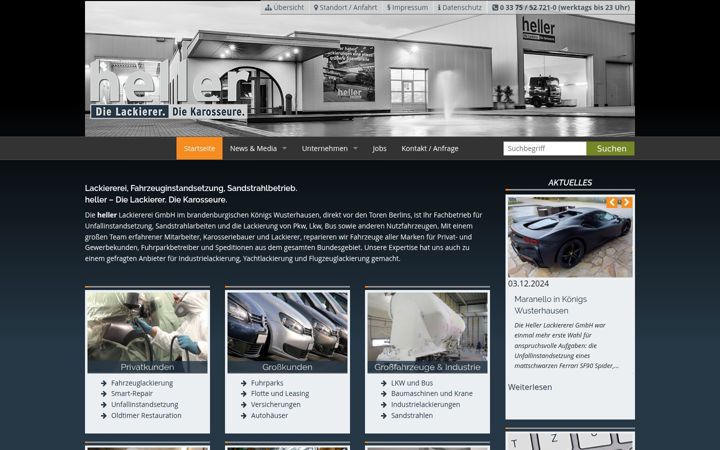This screenshot has height=450, width=720.
Task: Click the arrow icon before Oldtimer Restauration
Action: pyautogui.click(x=104, y=416)
